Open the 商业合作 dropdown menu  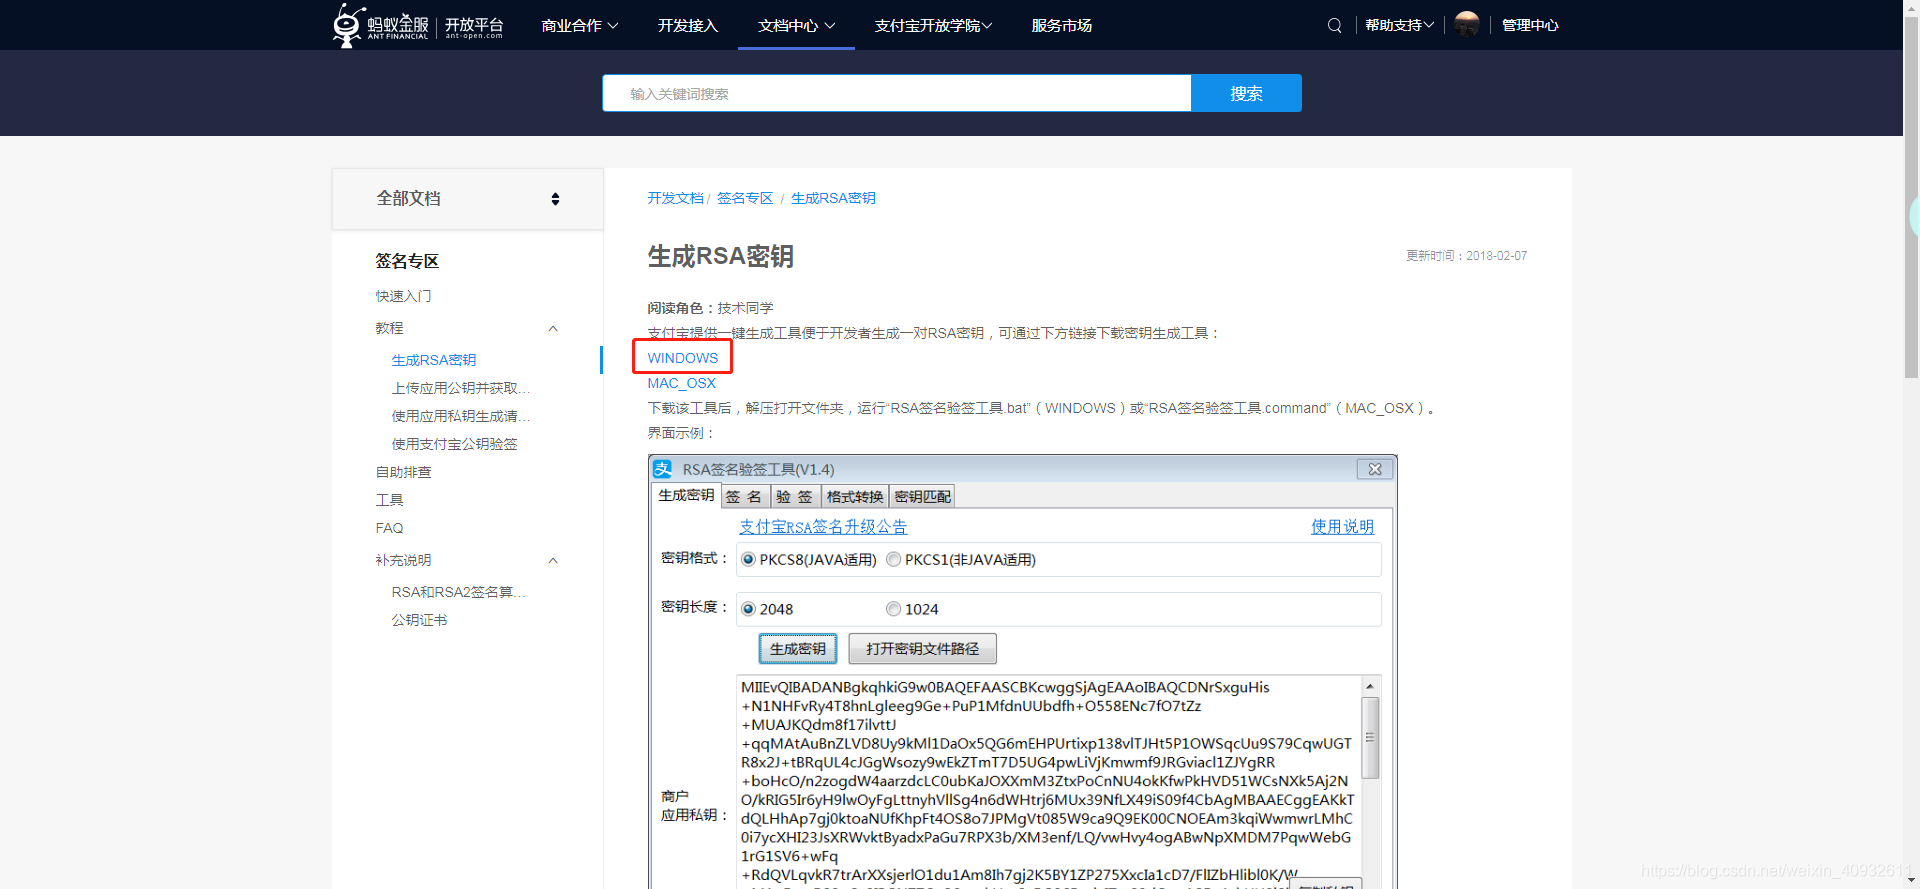click(580, 25)
